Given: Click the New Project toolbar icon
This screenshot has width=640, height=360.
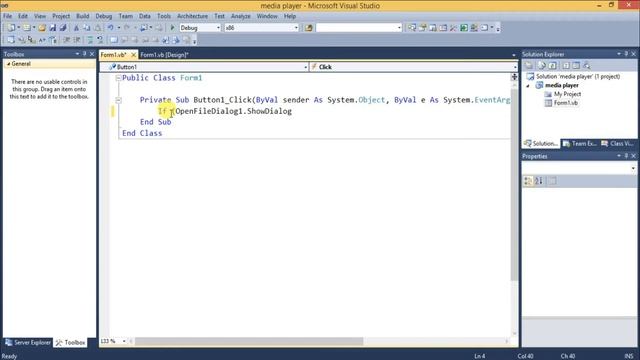Looking at the screenshot, I should 11,28.
